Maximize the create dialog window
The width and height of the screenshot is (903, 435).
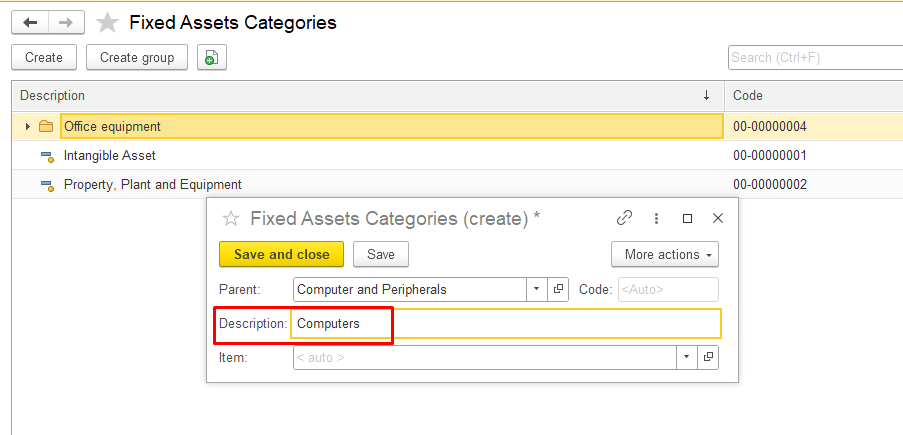pyautogui.click(x=687, y=218)
